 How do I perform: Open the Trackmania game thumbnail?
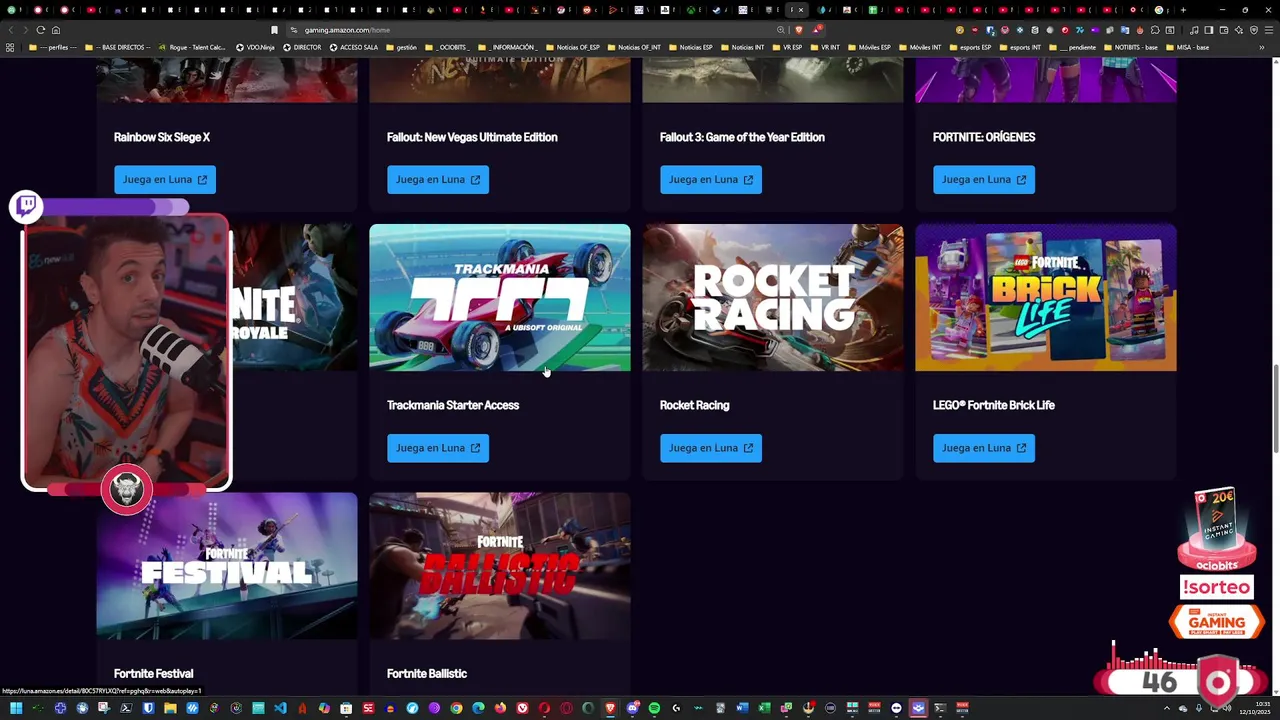tap(500, 297)
